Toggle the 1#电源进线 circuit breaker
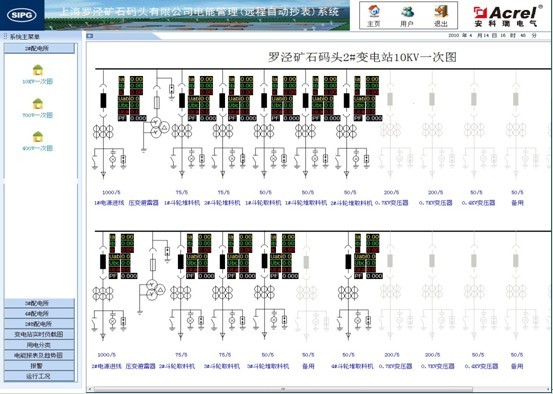Screen dimensions: 553x394 103,100
